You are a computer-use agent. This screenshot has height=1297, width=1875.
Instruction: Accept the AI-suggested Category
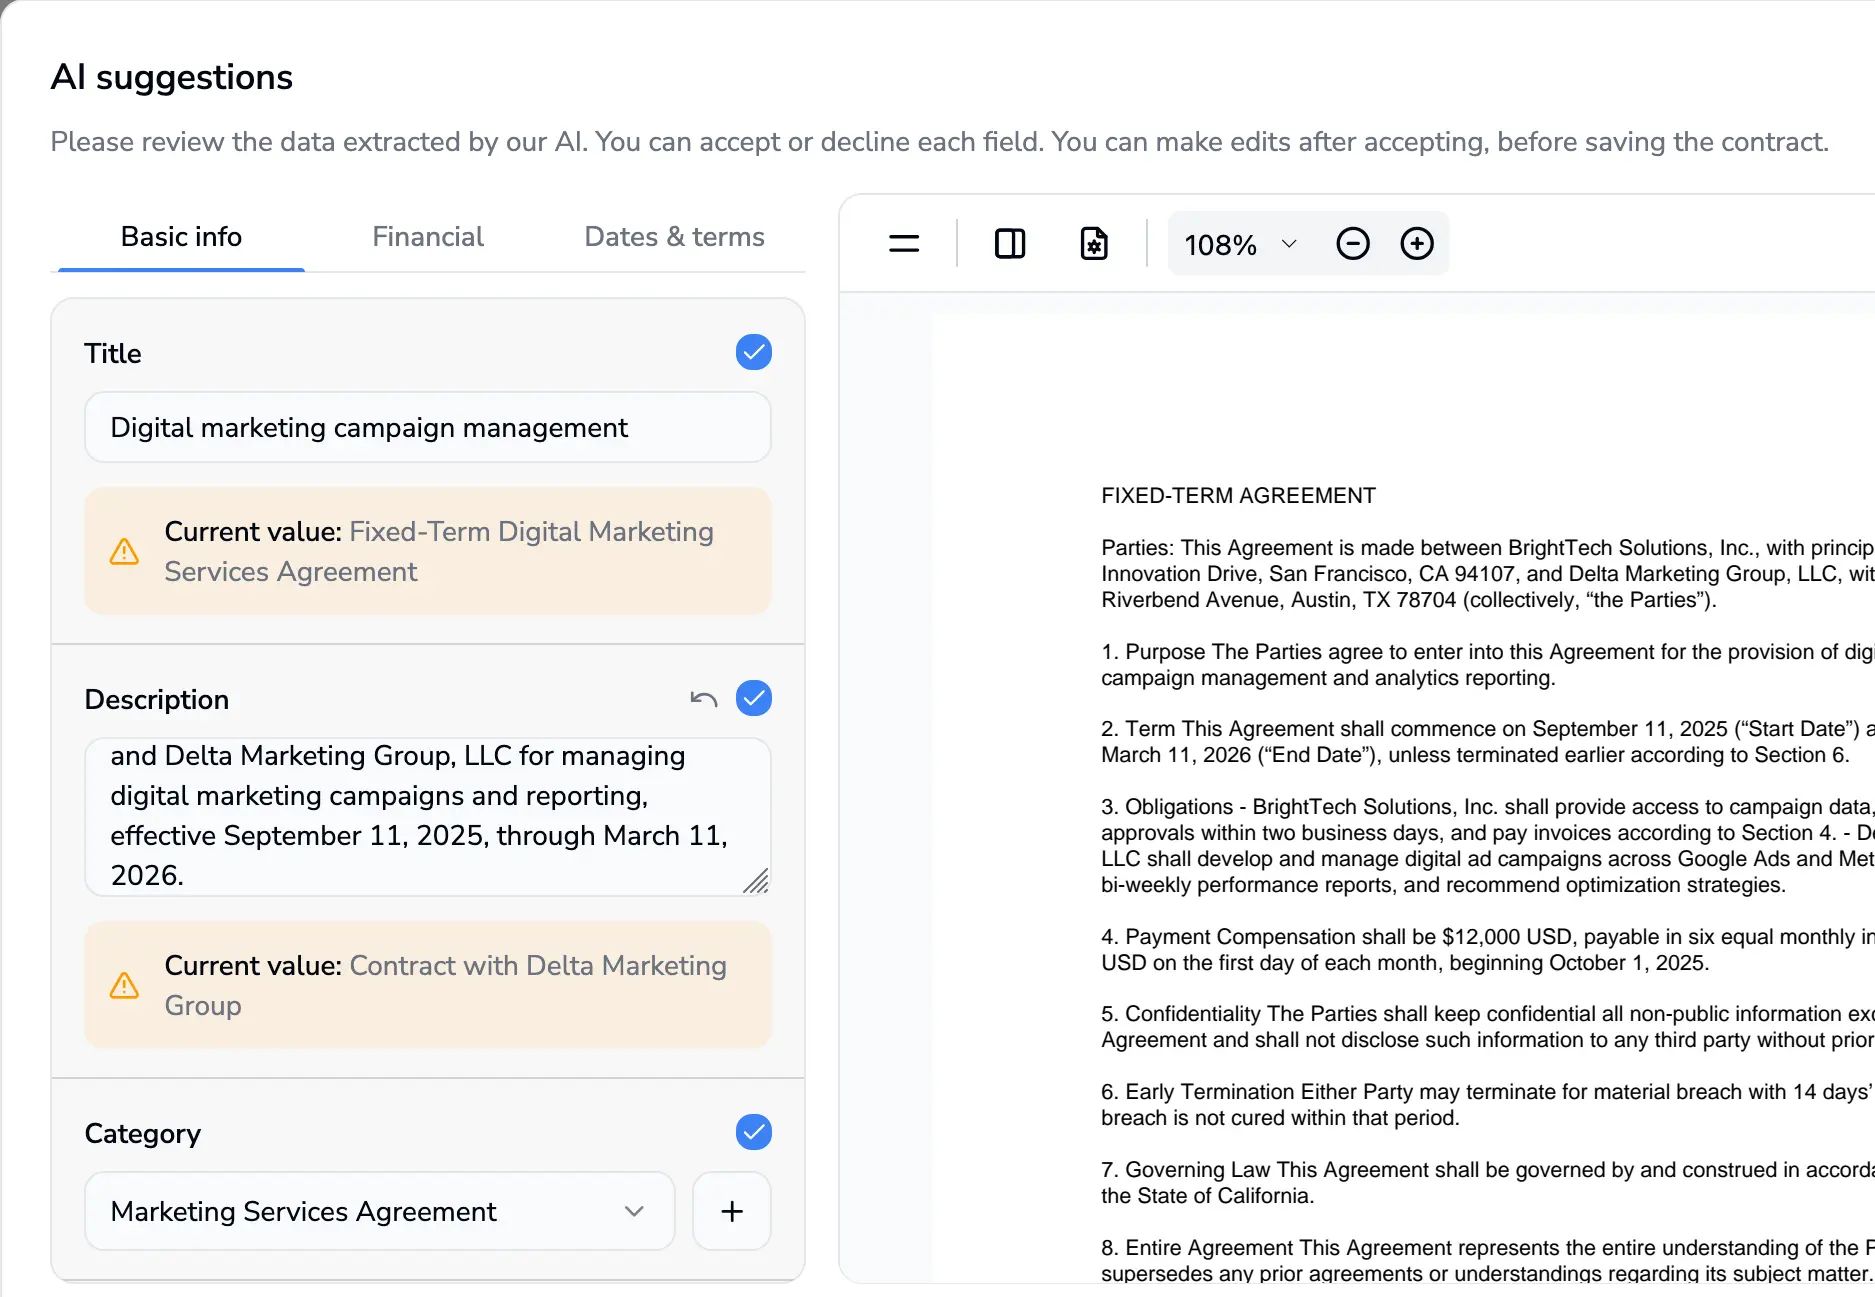[754, 1132]
